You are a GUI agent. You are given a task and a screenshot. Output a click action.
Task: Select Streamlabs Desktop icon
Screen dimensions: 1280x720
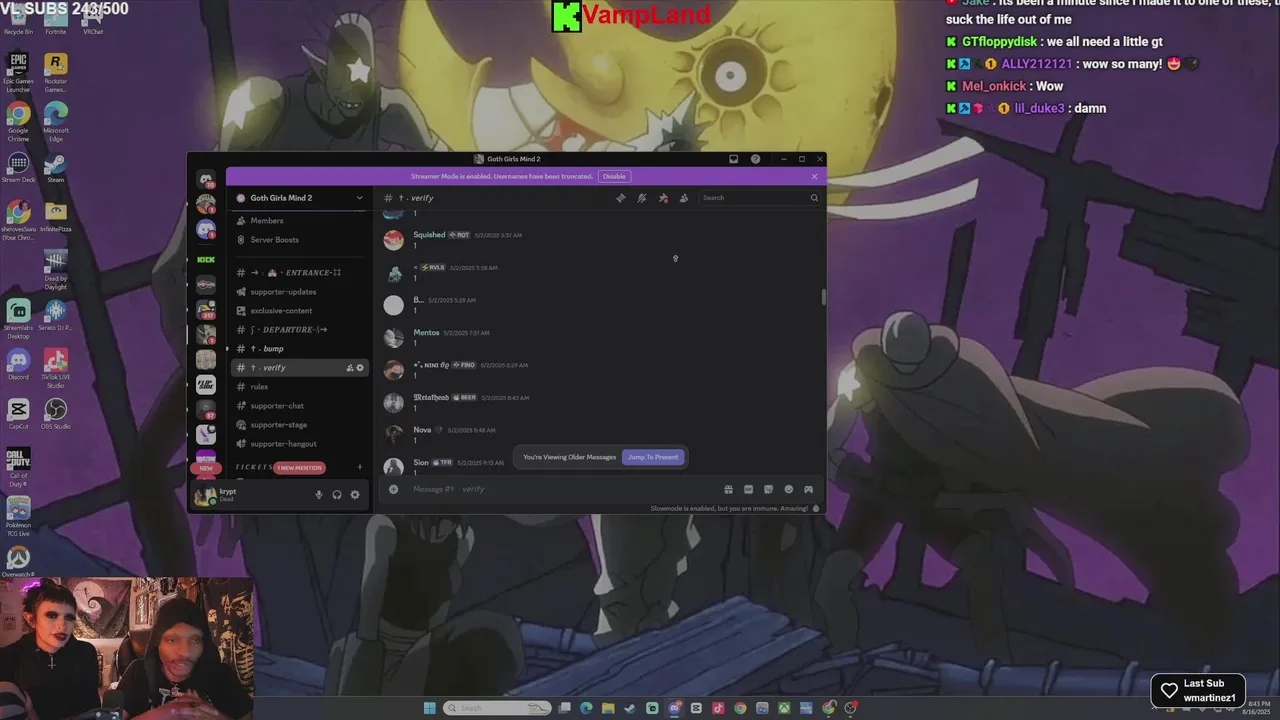(x=18, y=319)
